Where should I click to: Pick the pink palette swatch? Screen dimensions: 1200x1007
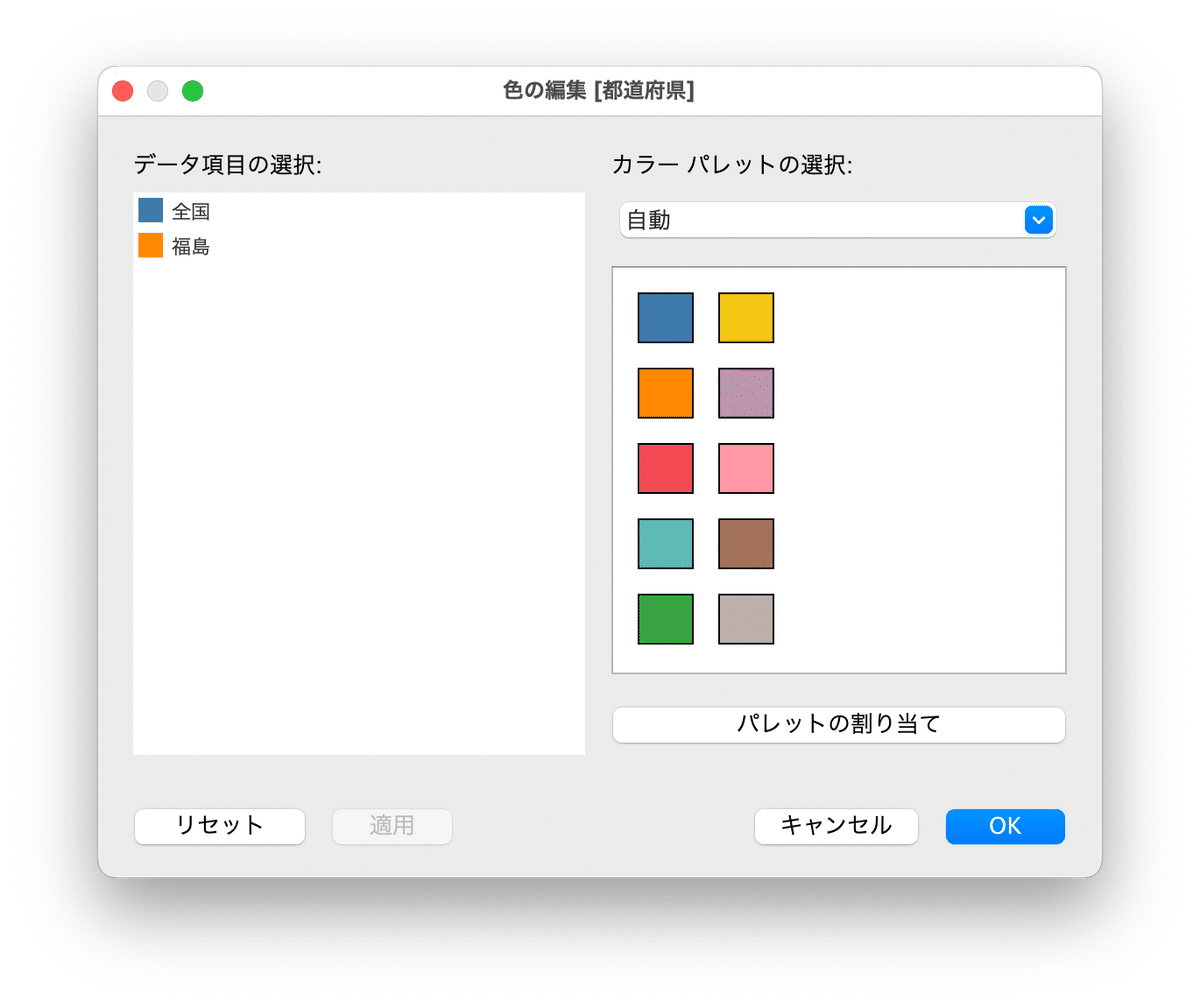tap(746, 468)
